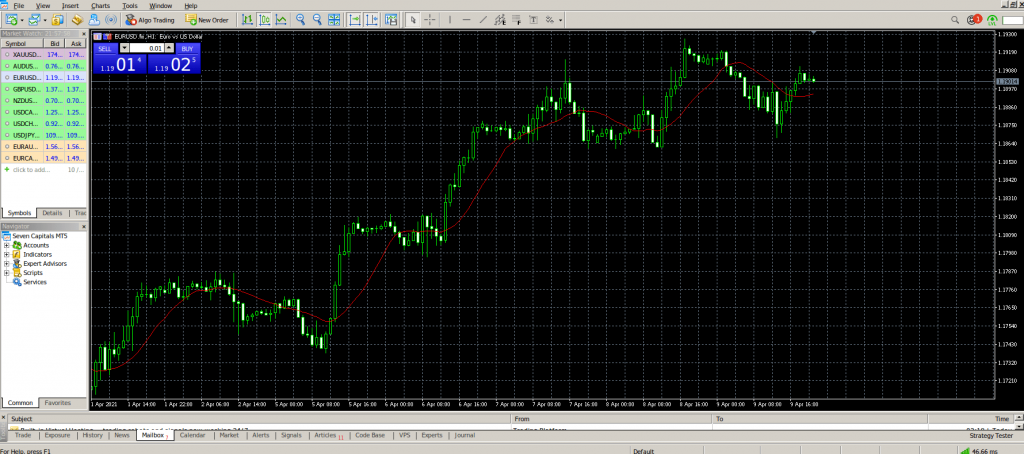Expand Accounts in Navigator
The image size is (1024, 454).
tap(7, 245)
